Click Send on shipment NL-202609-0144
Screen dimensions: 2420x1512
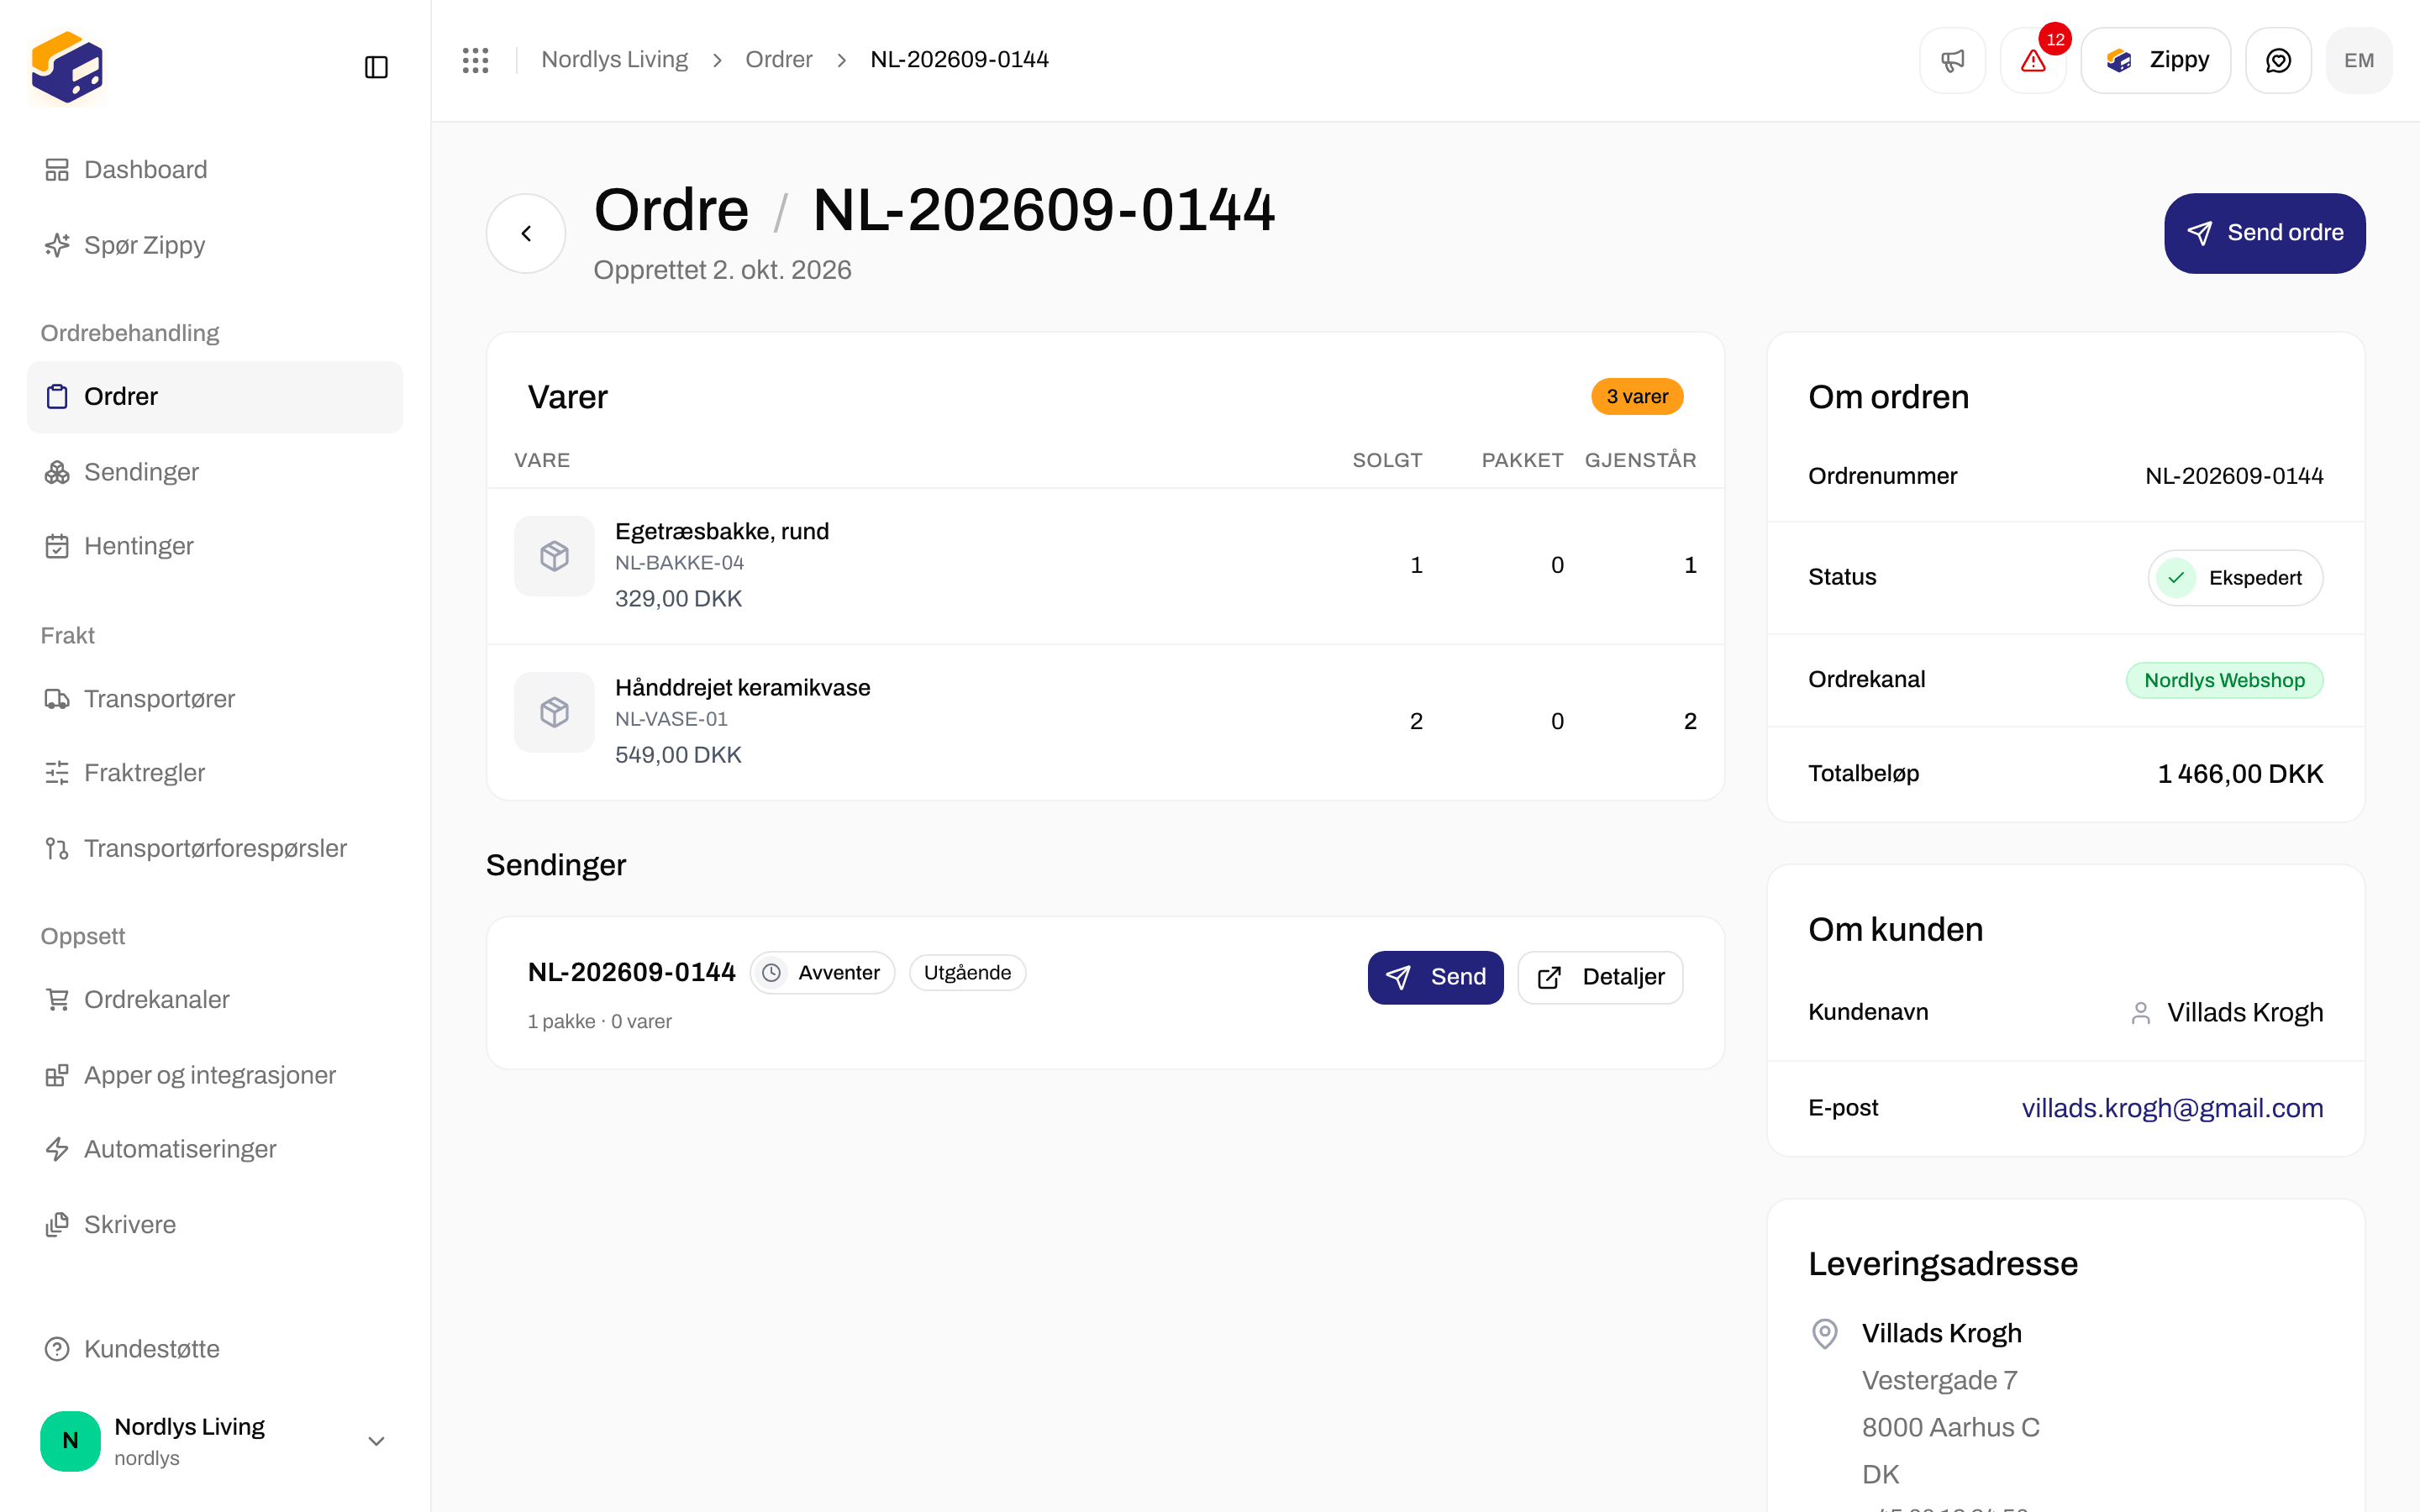pyautogui.click(x=1435, y=977)
